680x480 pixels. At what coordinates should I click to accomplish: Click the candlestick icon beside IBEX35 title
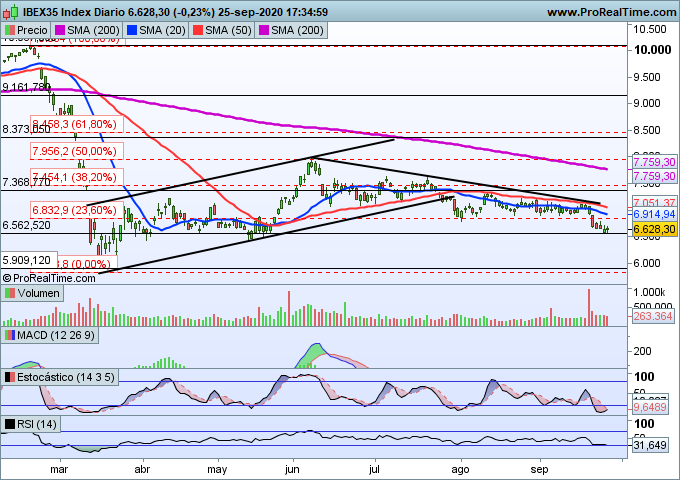point(10,12)
